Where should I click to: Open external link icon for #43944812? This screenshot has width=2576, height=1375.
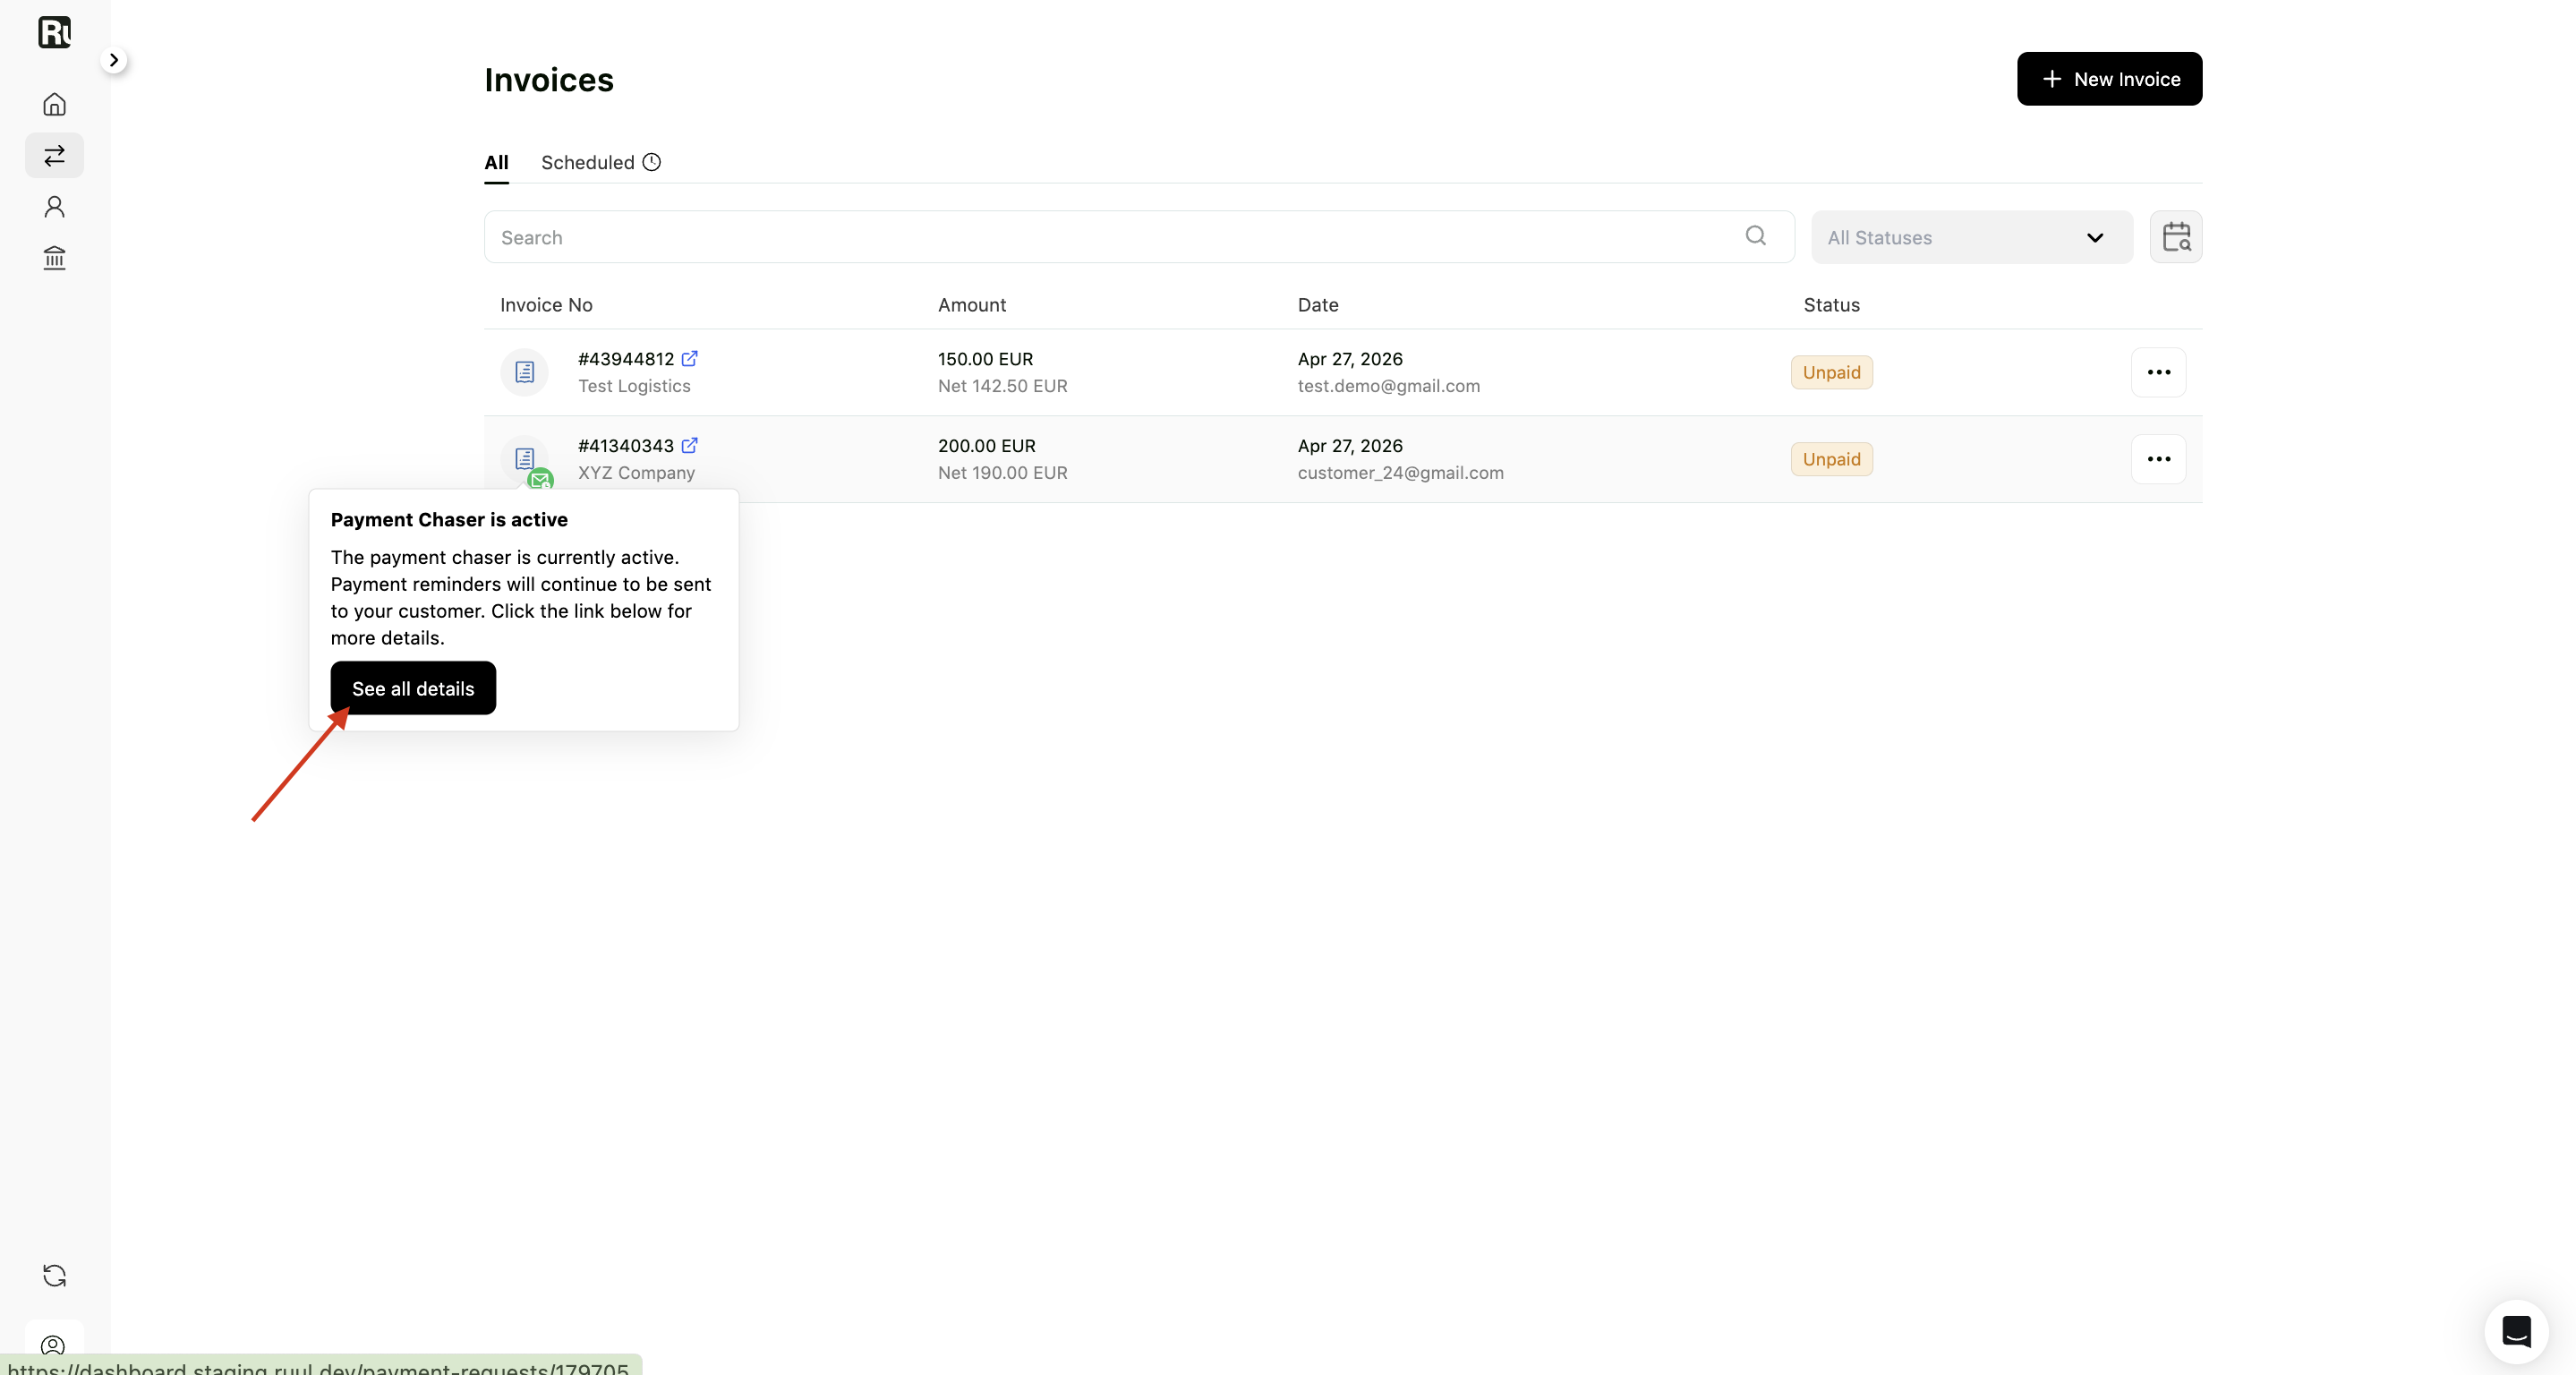(x=690, y=358)
